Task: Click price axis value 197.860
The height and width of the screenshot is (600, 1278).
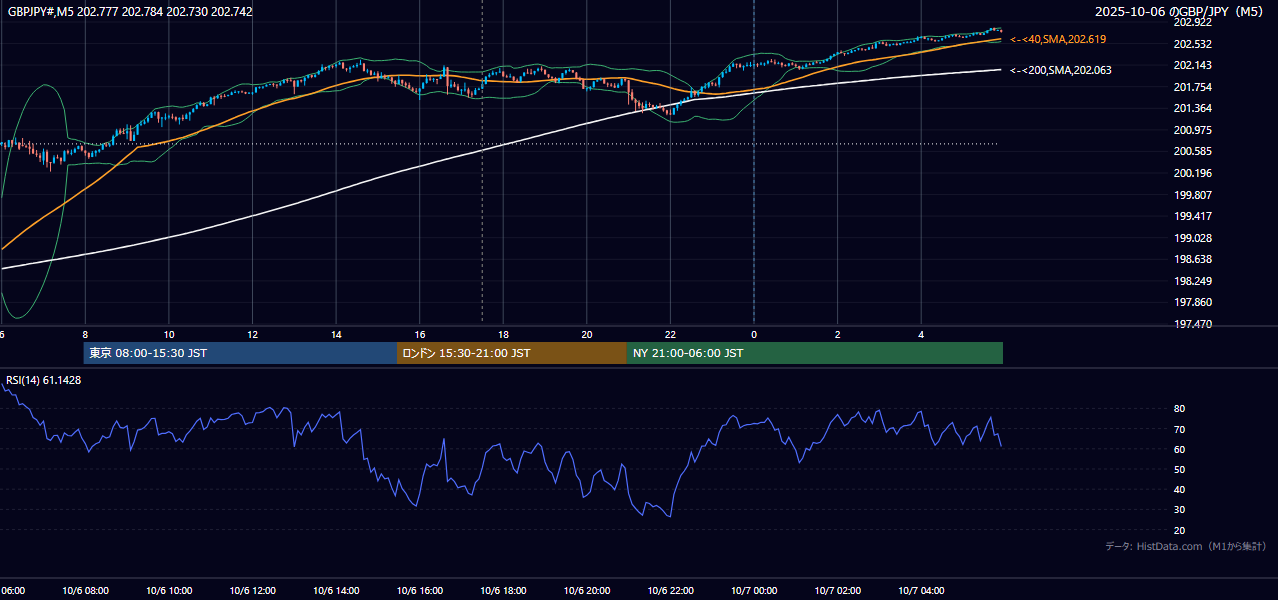Action: (x=1192, y=302)
